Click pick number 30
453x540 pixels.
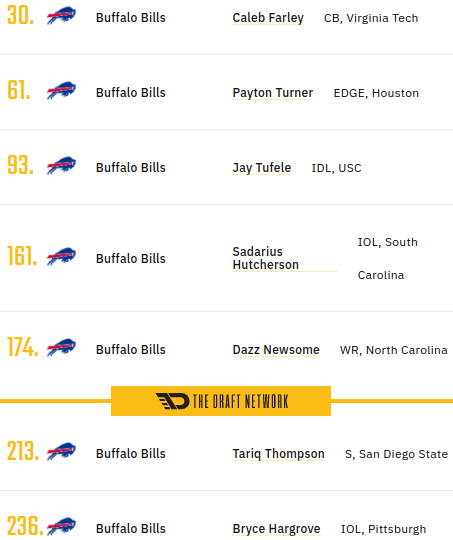pos(20,16)
